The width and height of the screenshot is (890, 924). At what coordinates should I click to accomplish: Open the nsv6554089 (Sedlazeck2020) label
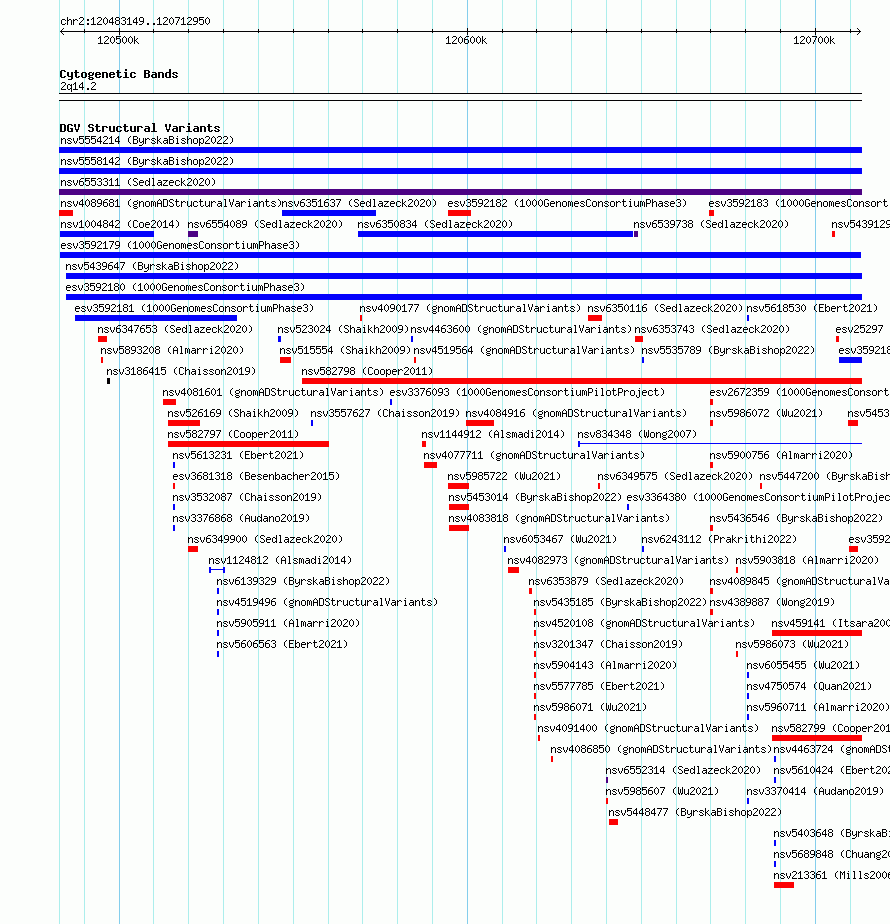pos(265,225)
